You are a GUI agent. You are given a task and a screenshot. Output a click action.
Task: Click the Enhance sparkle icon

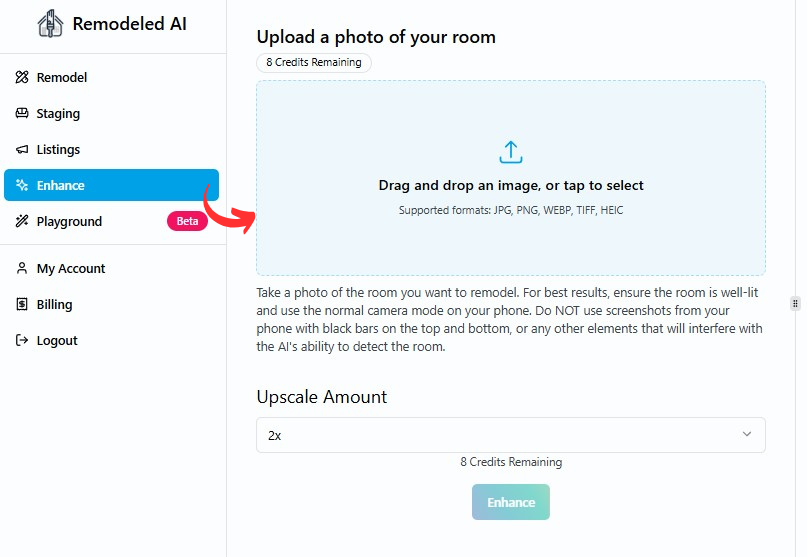click(22, 186)
